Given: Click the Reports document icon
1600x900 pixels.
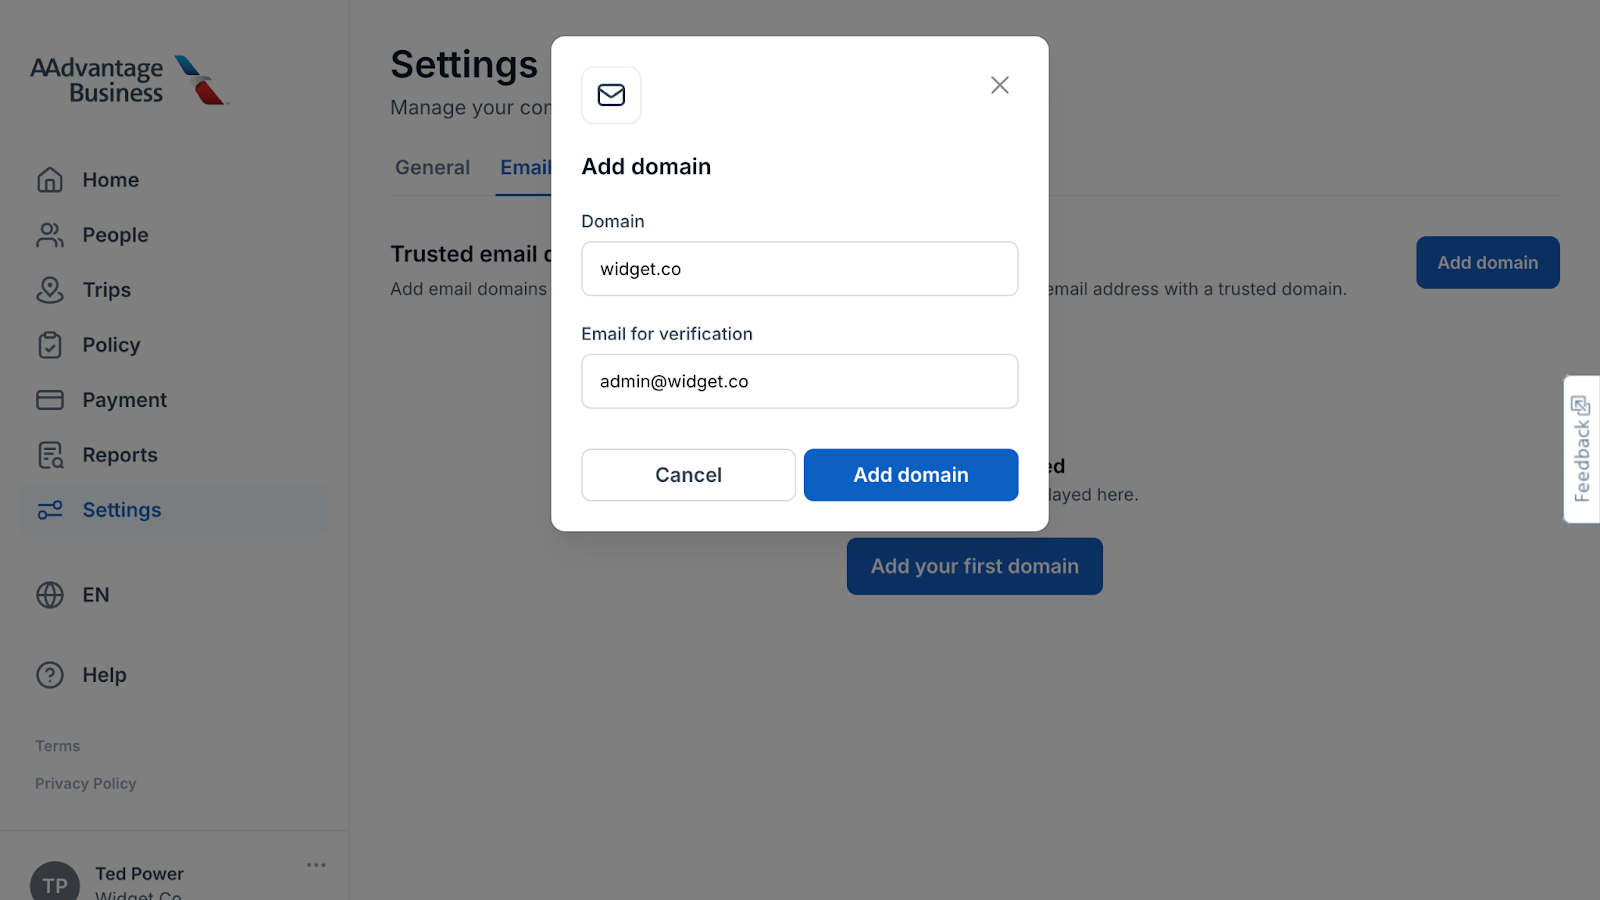Looking at the screenshot, I should click(50, 455).
